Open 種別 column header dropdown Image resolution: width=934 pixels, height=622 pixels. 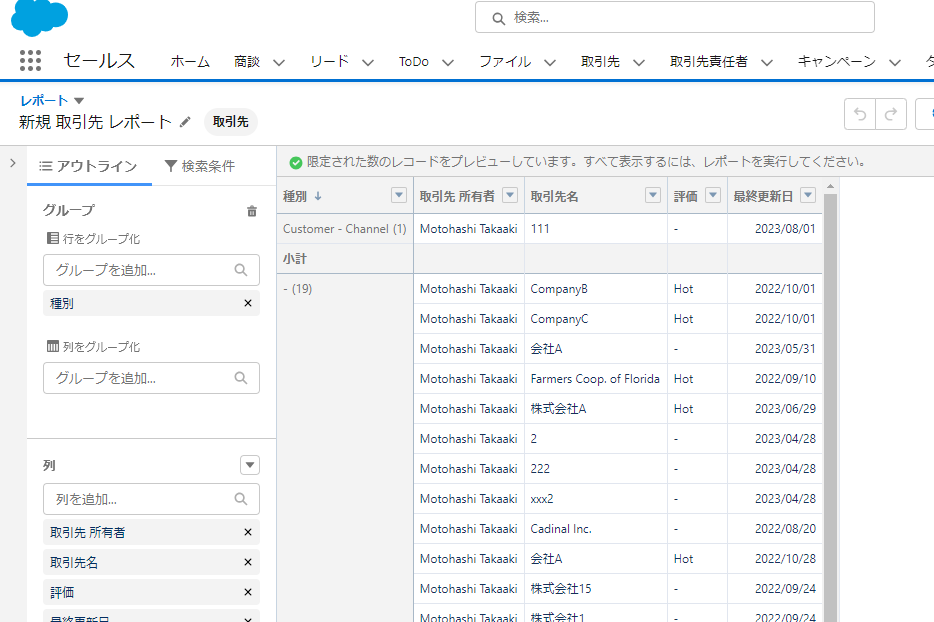click(399, 195)
